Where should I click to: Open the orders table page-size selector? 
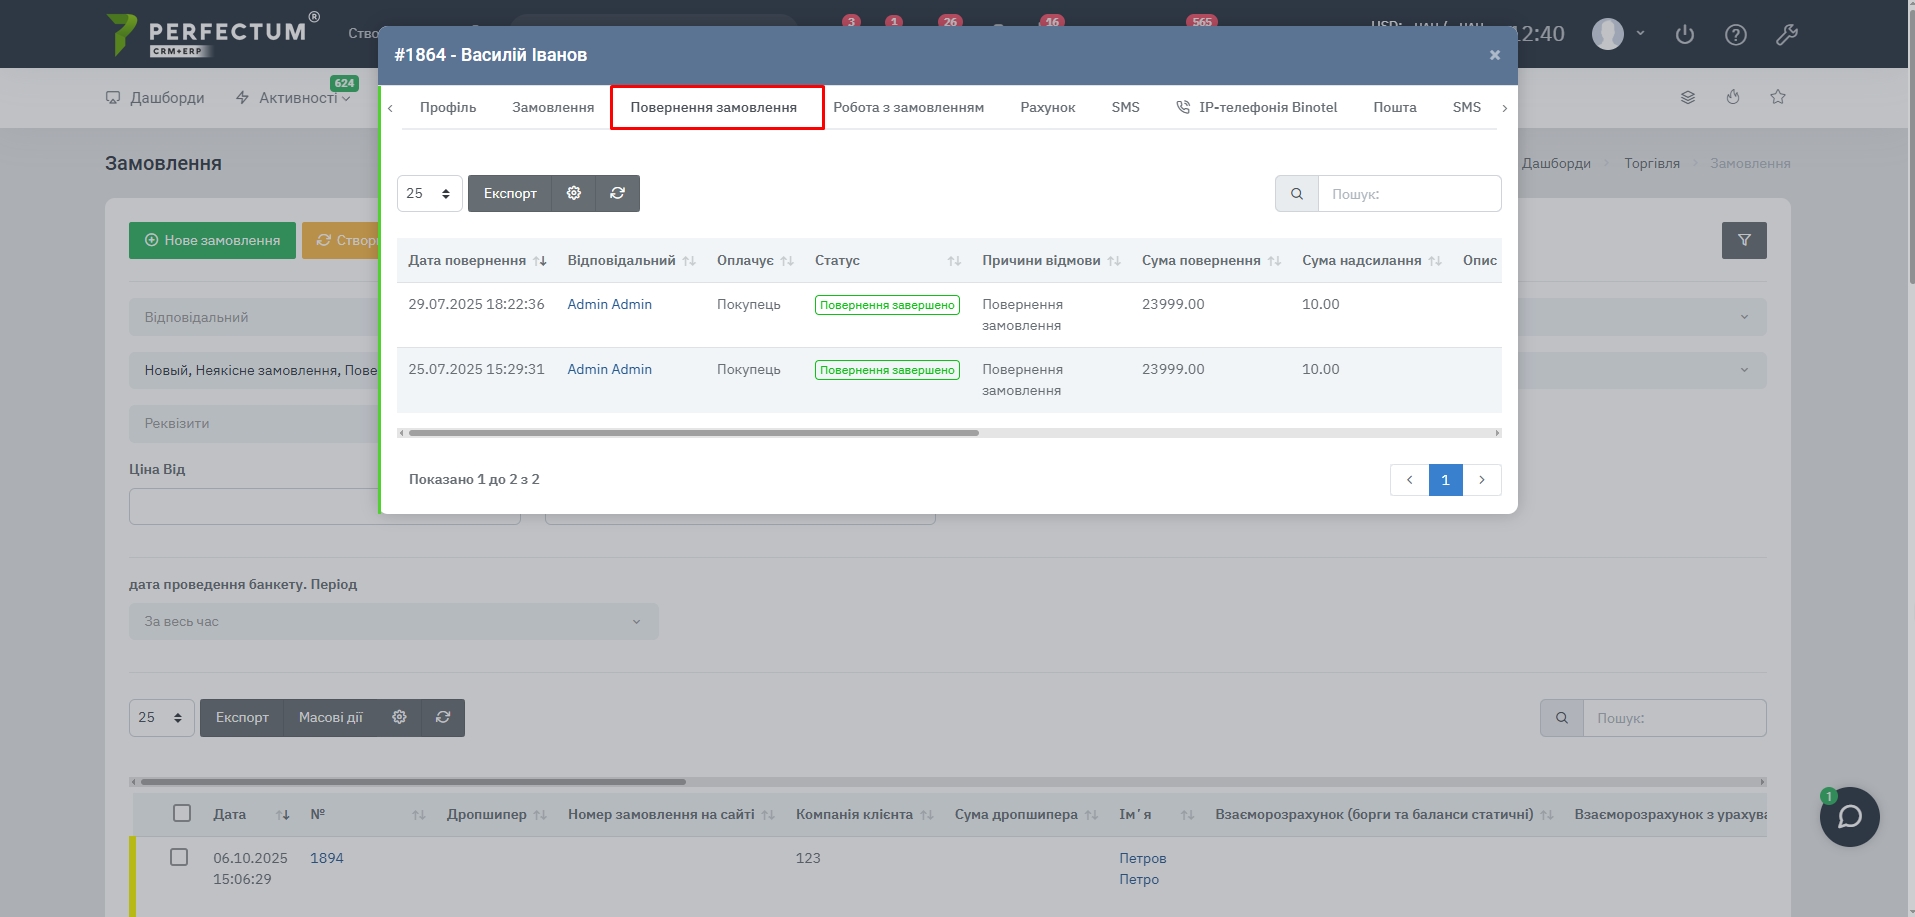point(161,717)
